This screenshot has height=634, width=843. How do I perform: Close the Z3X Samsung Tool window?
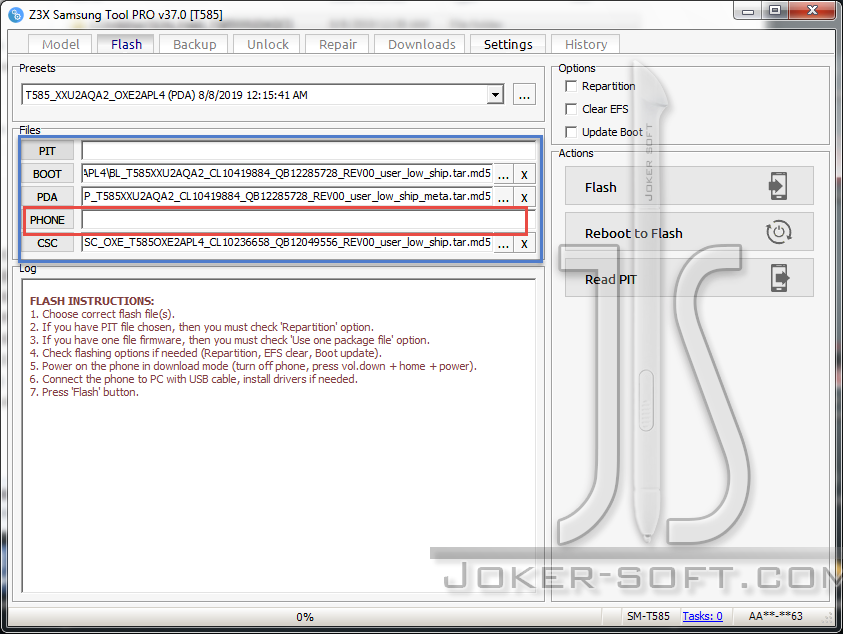(x=812, y=11)
